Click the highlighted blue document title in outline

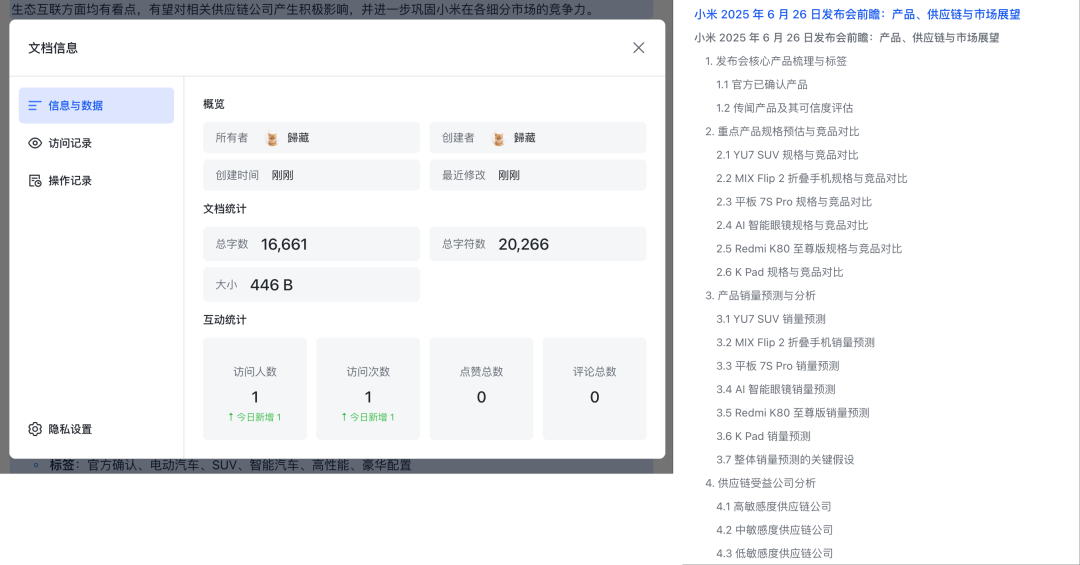pos(857,14)
